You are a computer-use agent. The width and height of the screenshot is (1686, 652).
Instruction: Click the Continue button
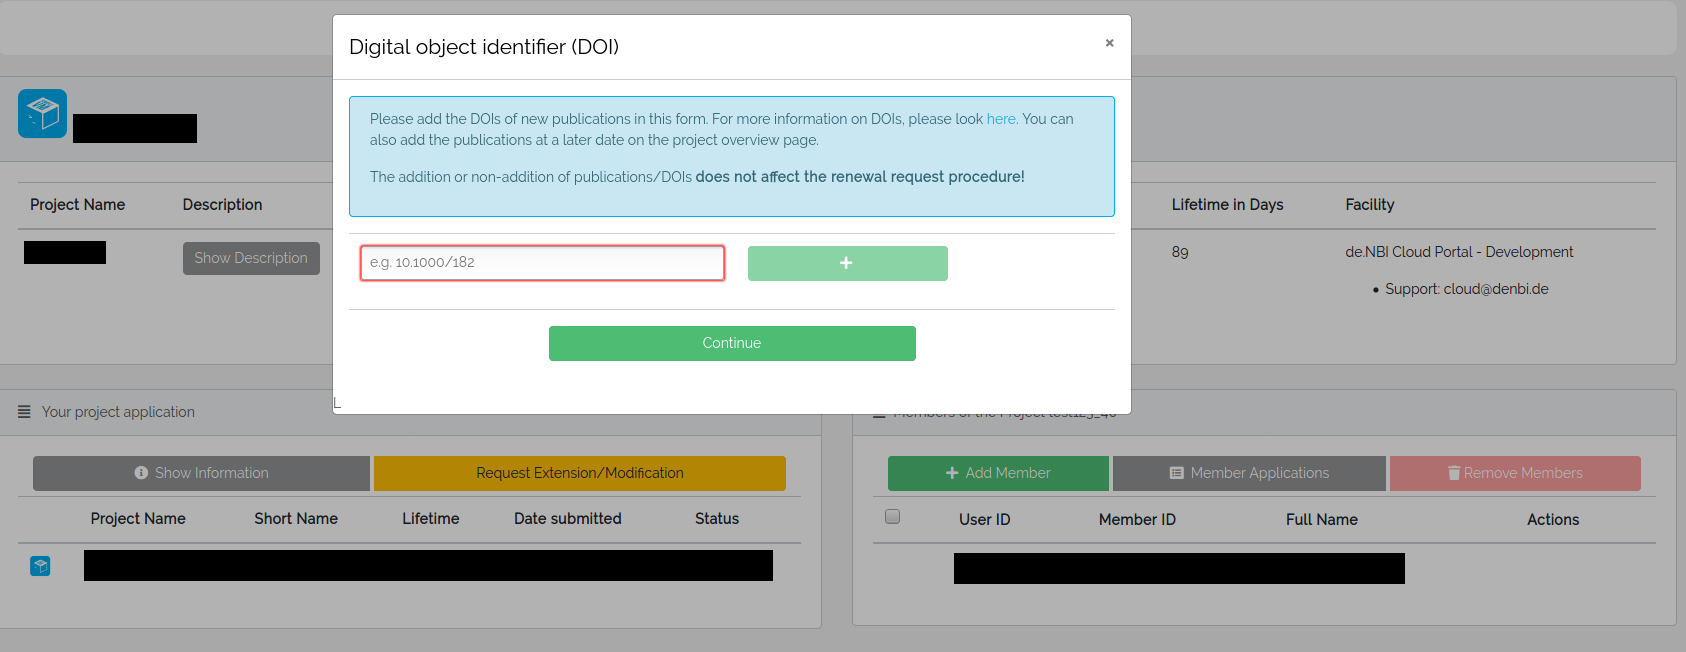(x=731, y=343)
